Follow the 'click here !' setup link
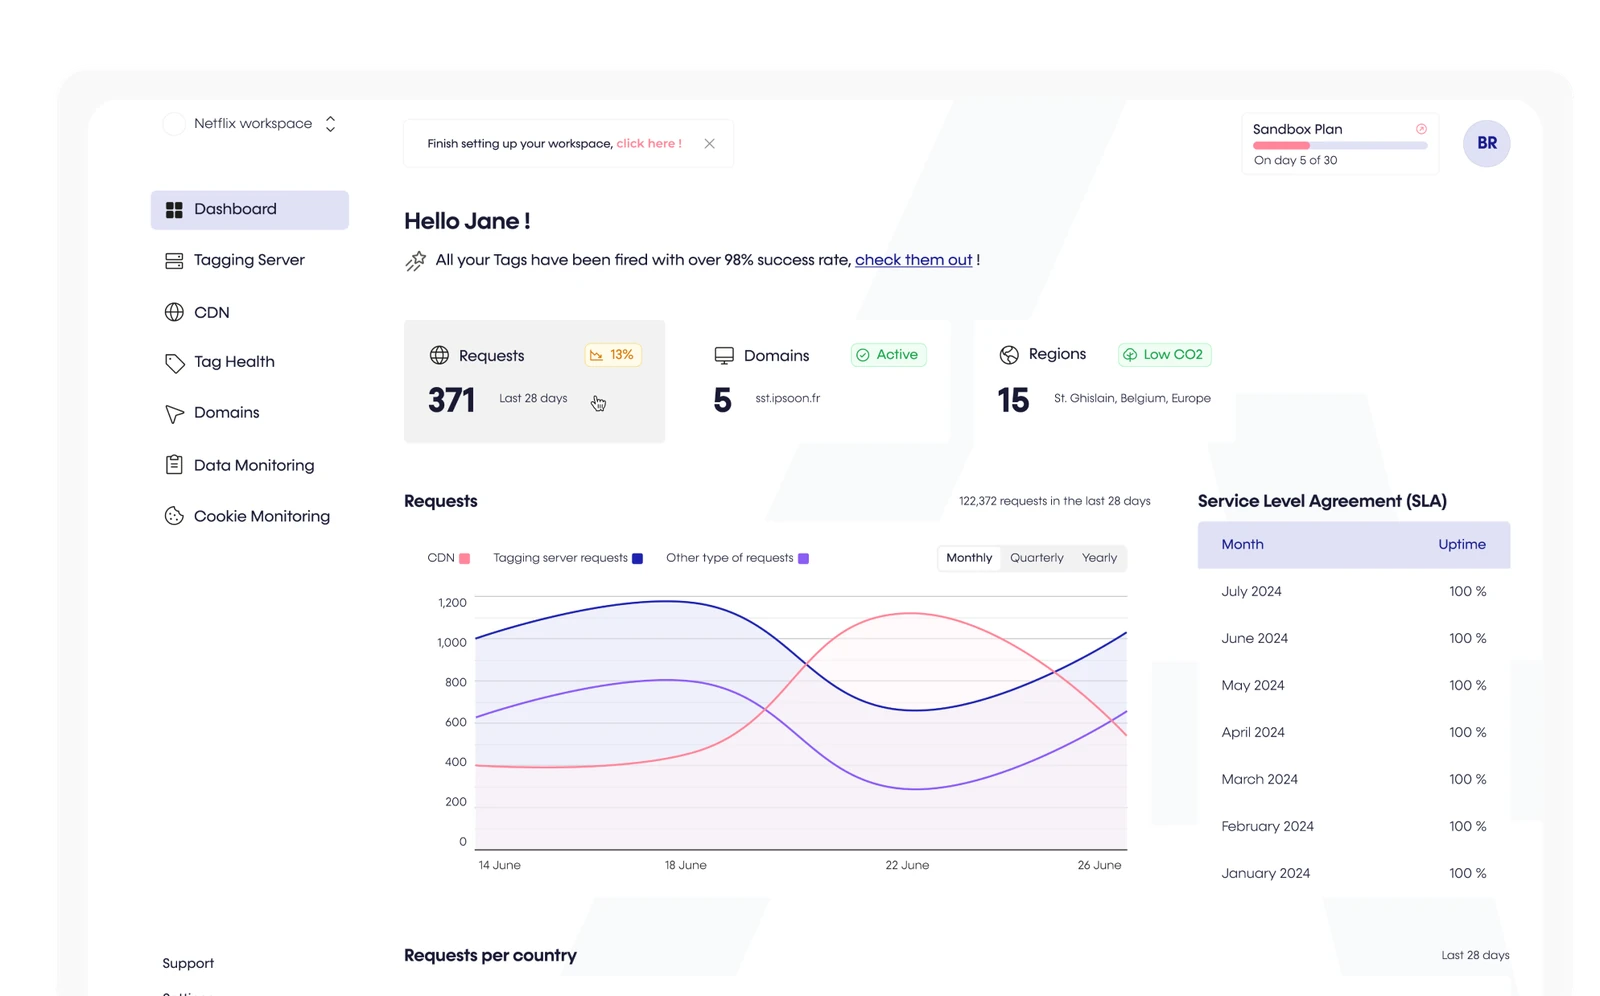The image size is (1600, 996). [649, 144]
